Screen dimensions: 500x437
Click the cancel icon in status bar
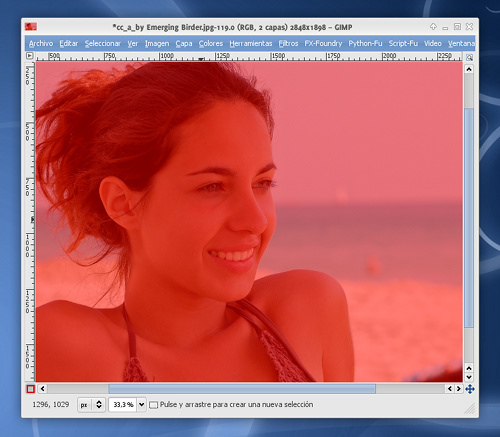[x=153, y=405]
